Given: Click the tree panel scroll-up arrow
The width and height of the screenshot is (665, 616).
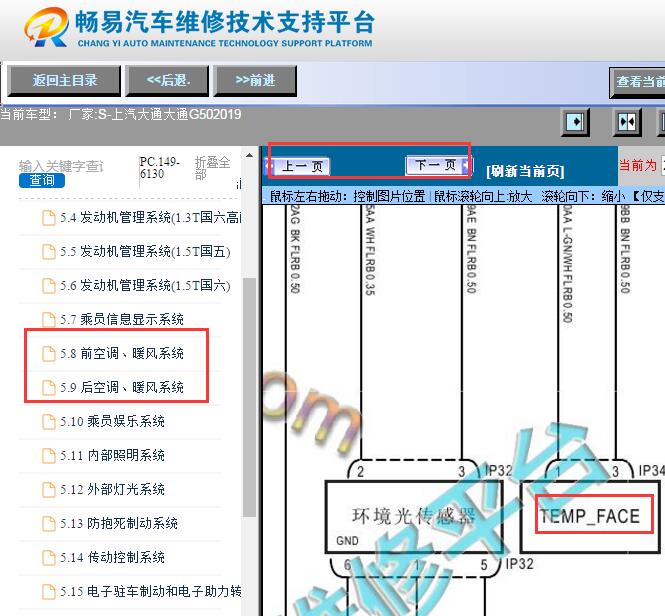Looking at the screenshot, I should tap(249, 156).
